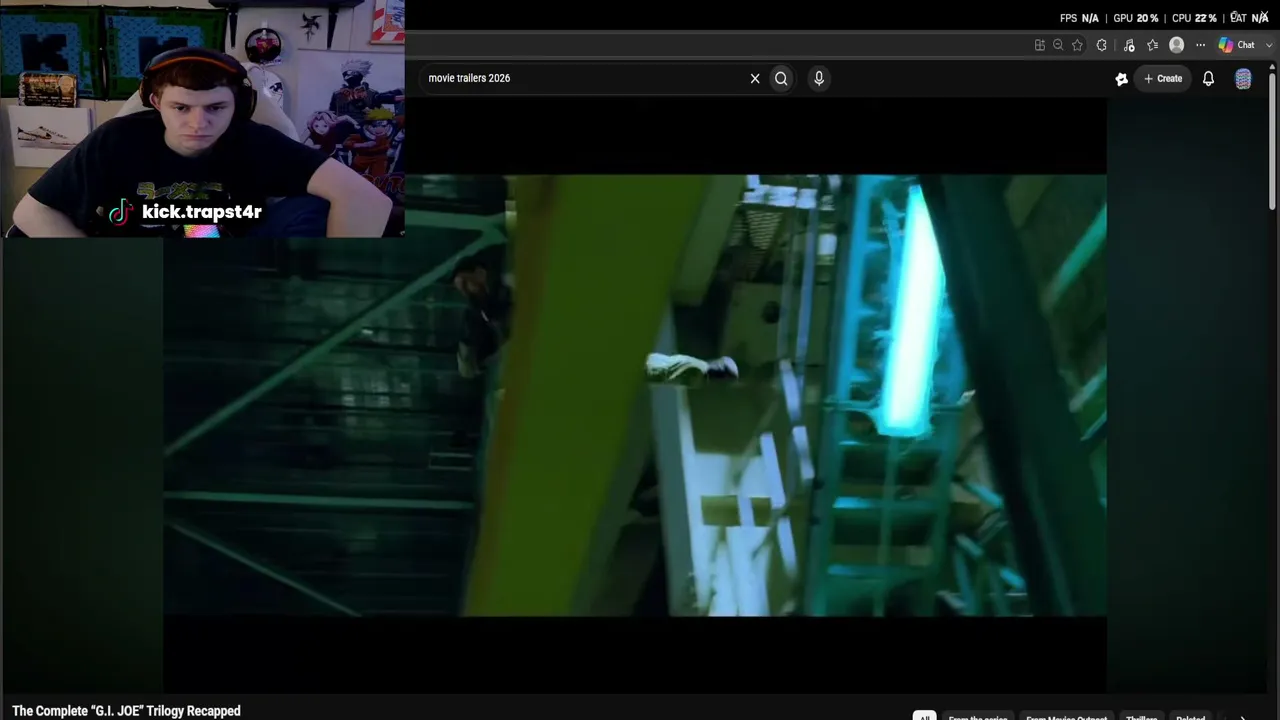Add this page to browser favorites
Viewport: 1280px width, 720px height.
pyautogui.click(x=1077, y=45)
